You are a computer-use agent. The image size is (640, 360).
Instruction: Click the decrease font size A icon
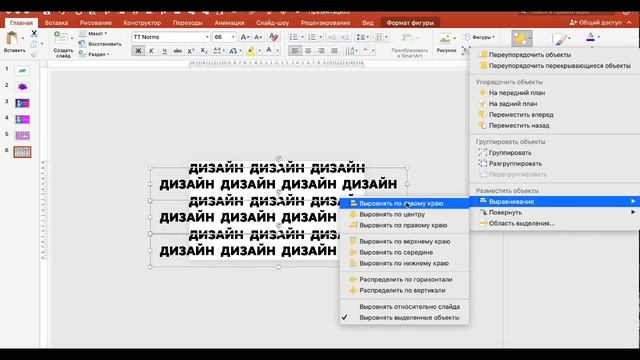pos(258,37)
